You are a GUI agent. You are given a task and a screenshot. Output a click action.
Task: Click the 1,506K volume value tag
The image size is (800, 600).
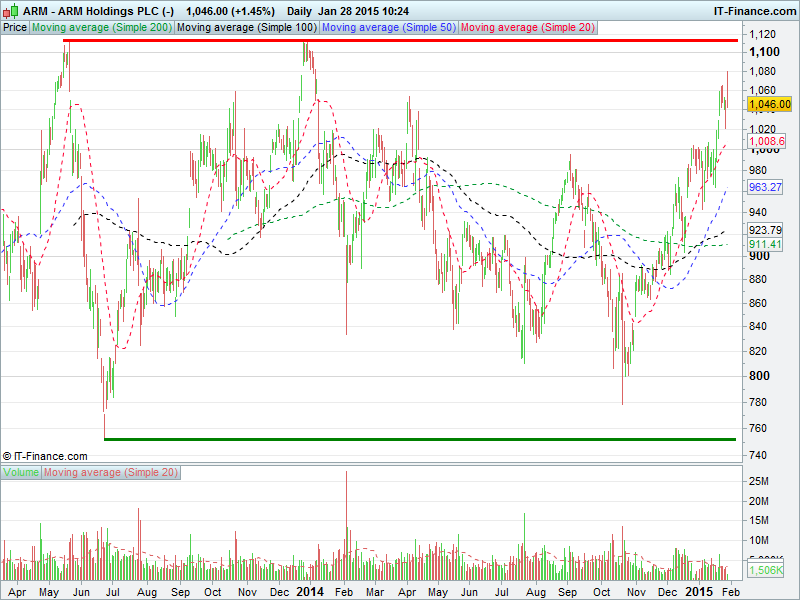tap(767, 570)
